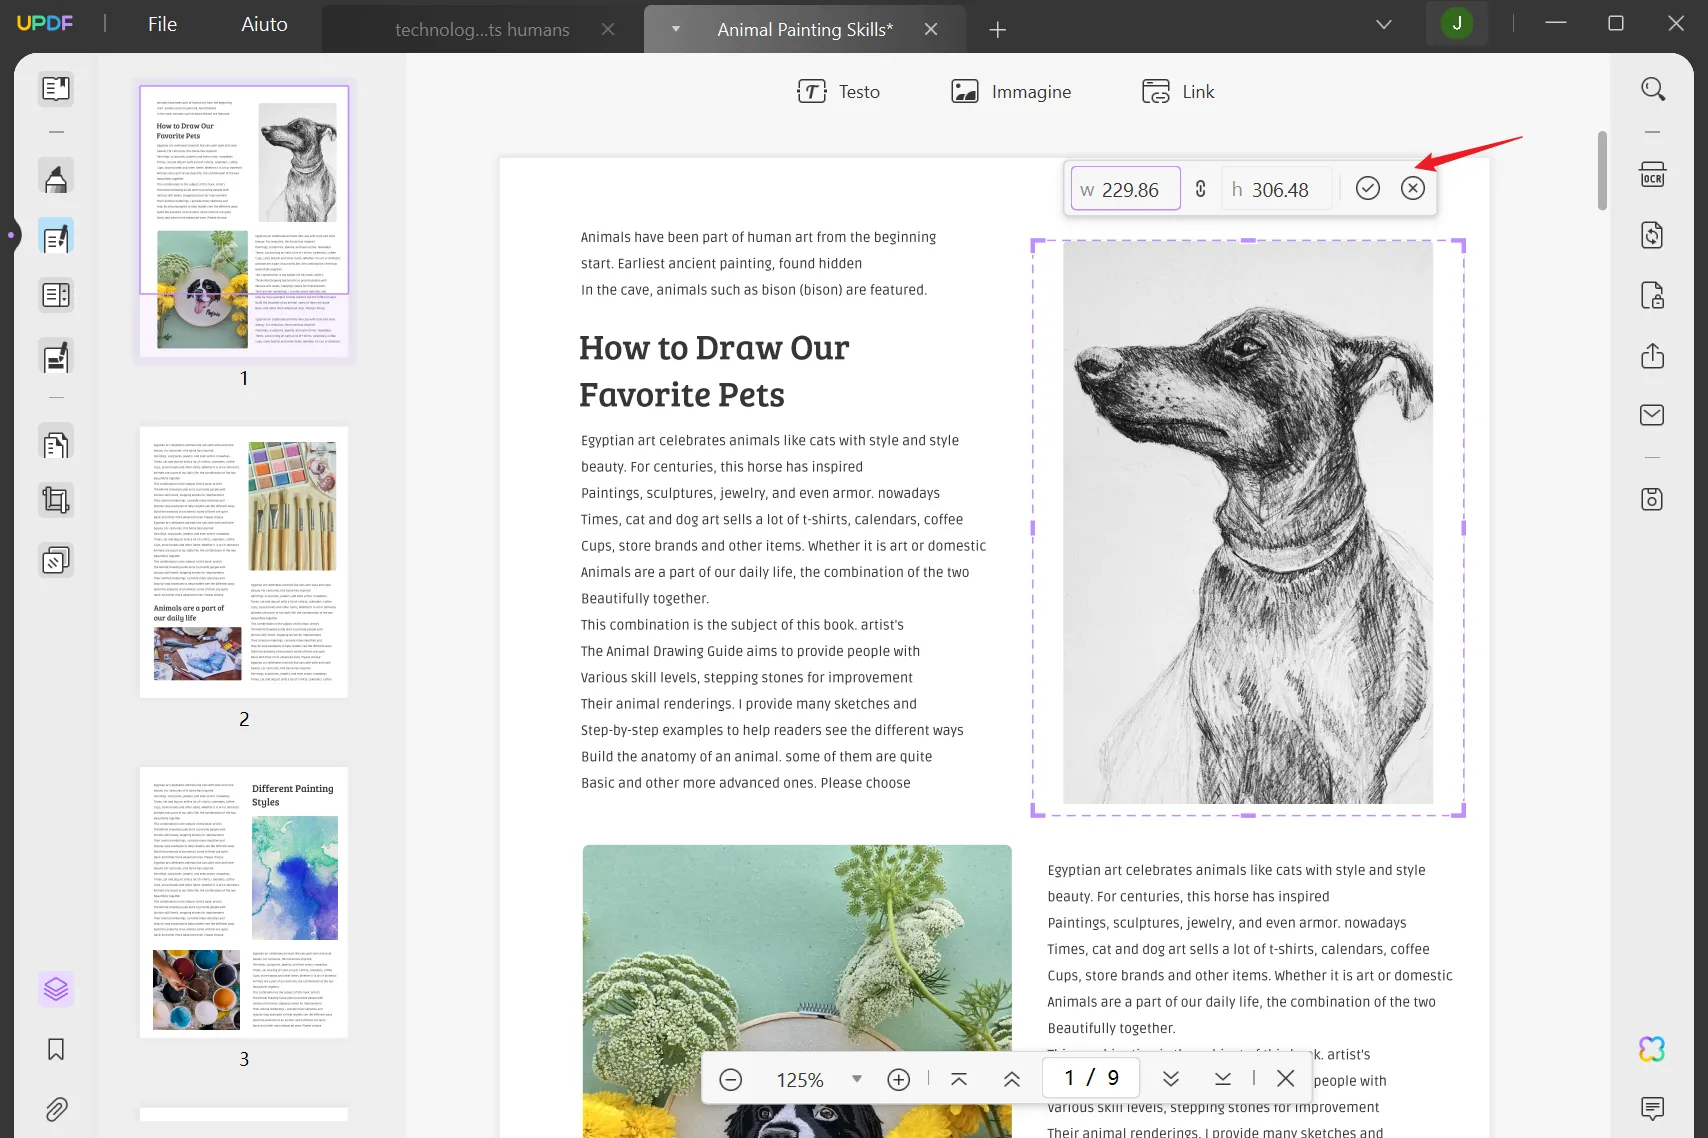Open the UPDF AI assistant icon
This screenshot has height=1138, width=1708.
(x=1653, y=1049)
